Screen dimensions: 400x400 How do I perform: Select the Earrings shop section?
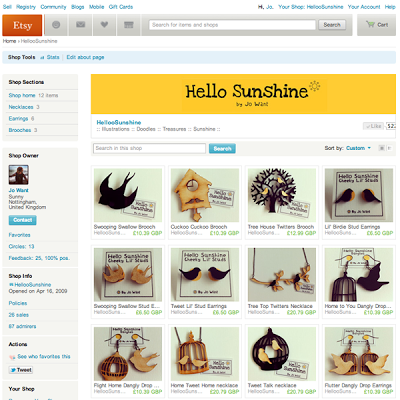tap(18, 119)
